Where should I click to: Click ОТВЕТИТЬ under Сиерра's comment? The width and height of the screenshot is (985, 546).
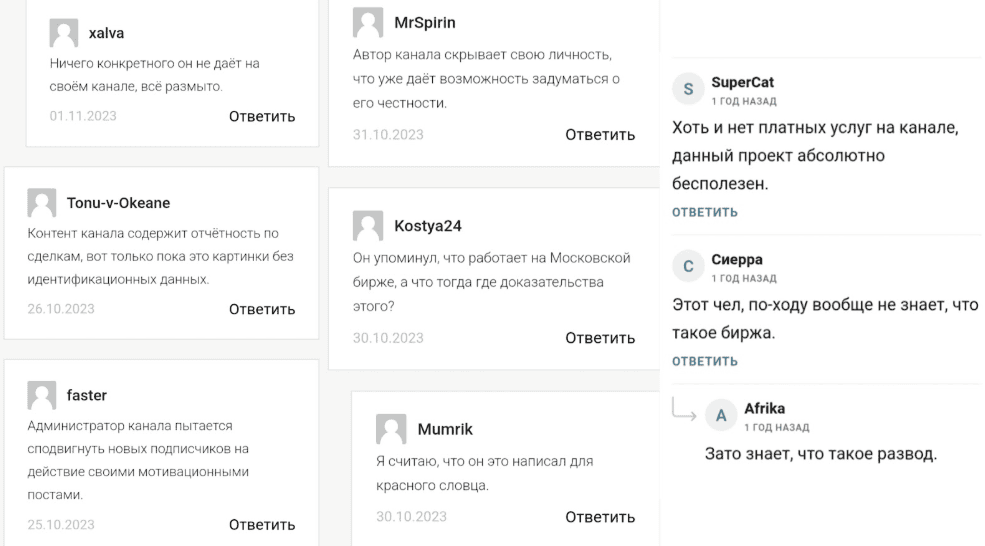705,361
